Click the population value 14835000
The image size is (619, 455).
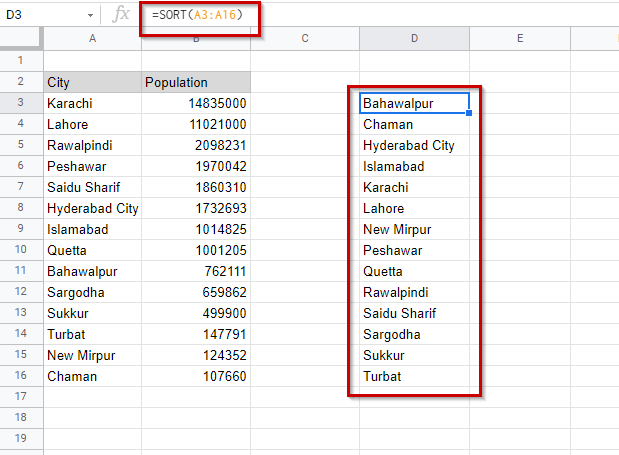pyautogui.click(x=196, y=103)
